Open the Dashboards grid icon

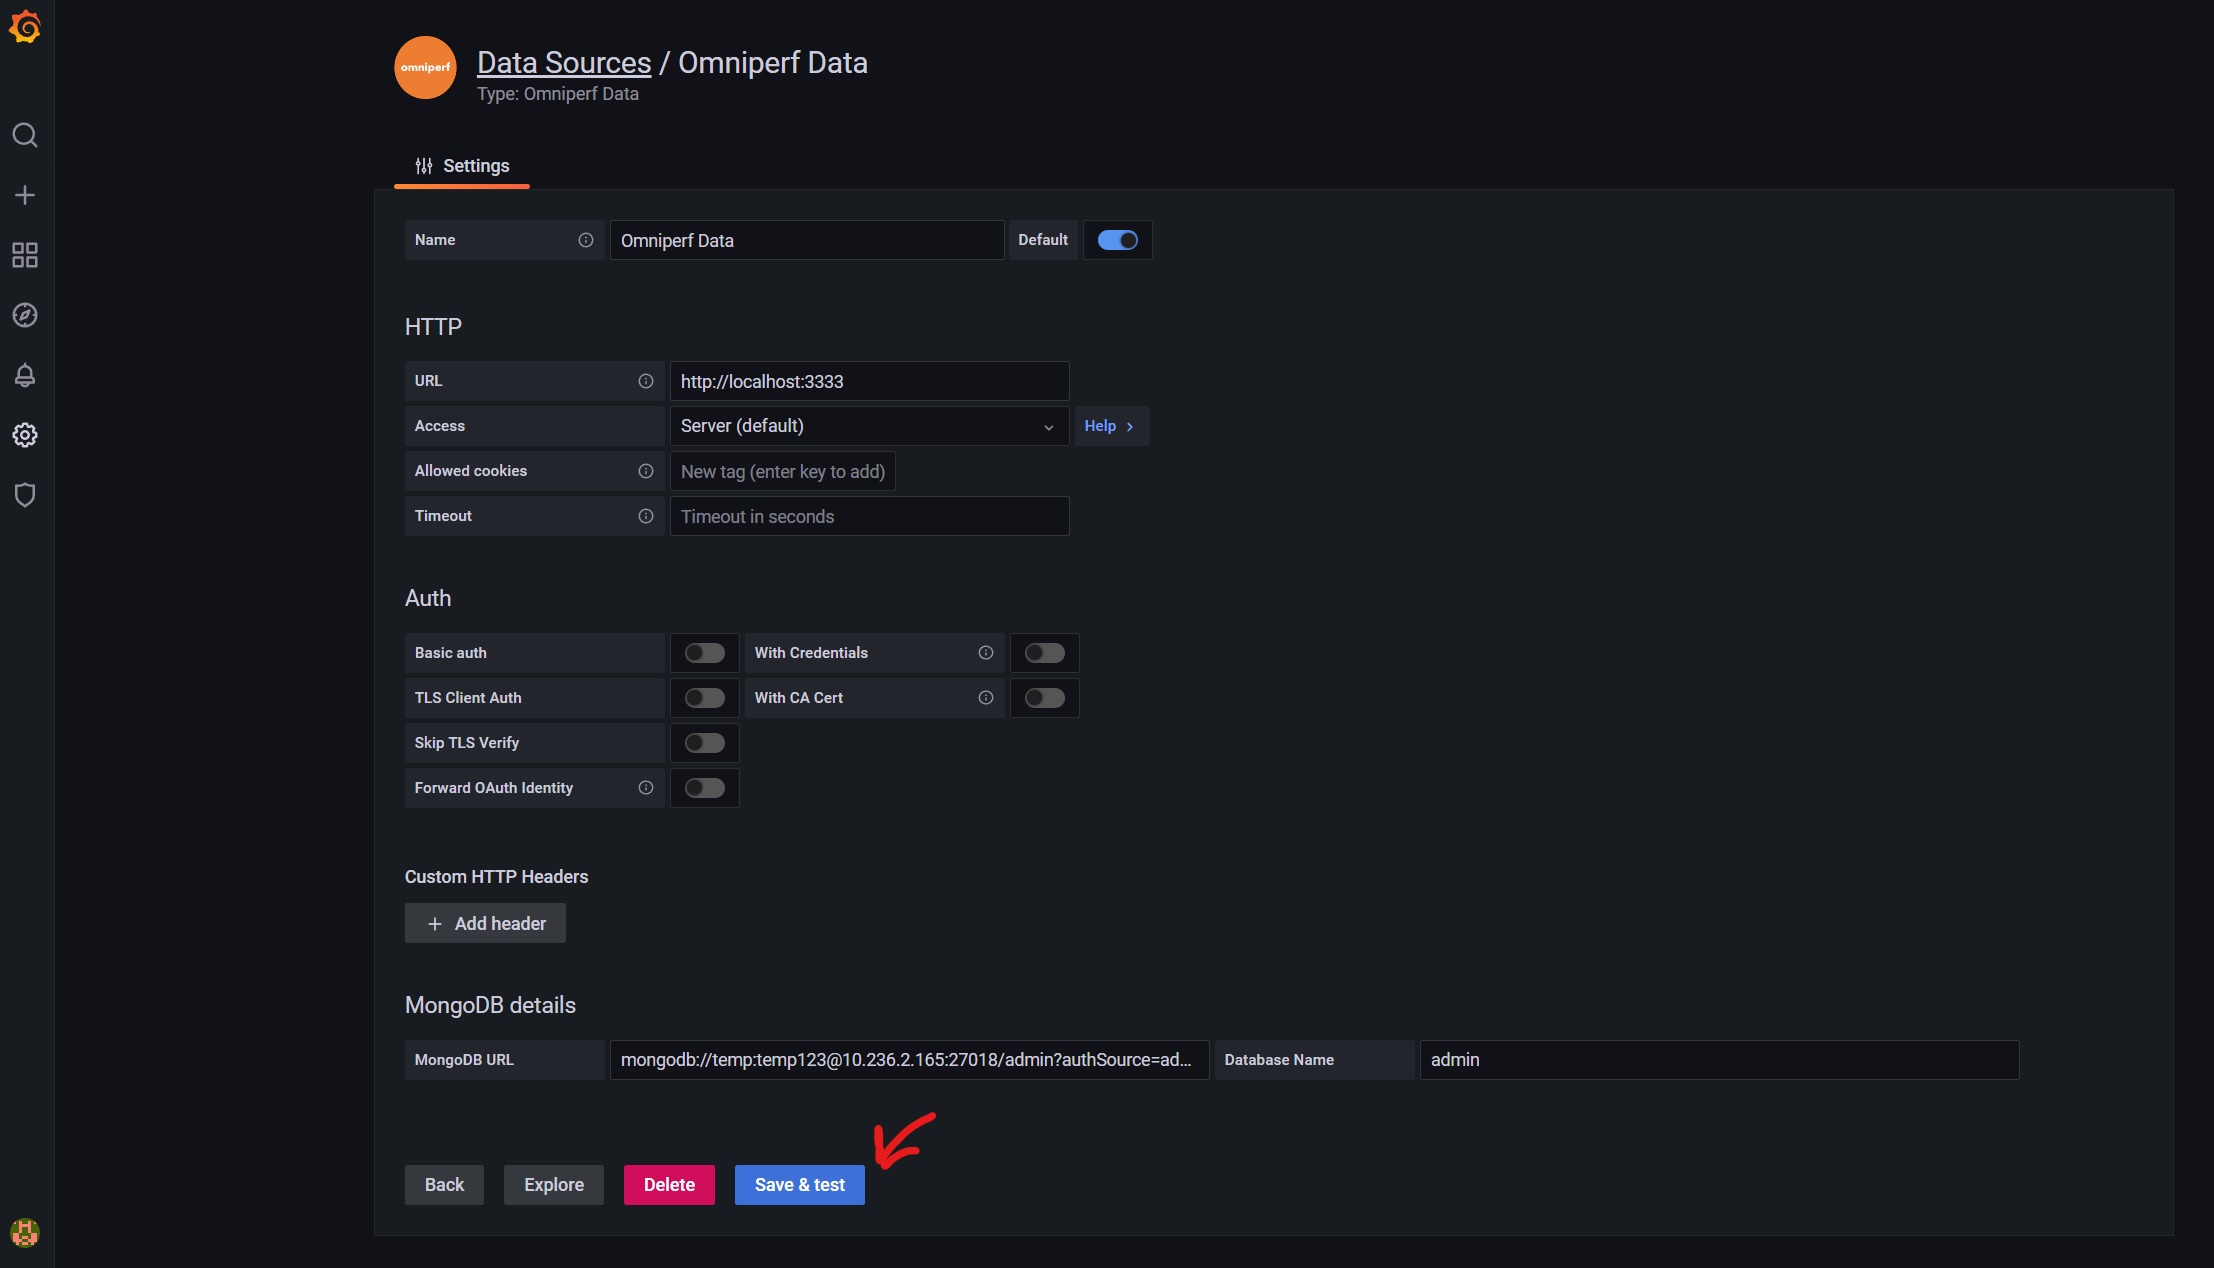pyautogui.click(x=25, y=255)
